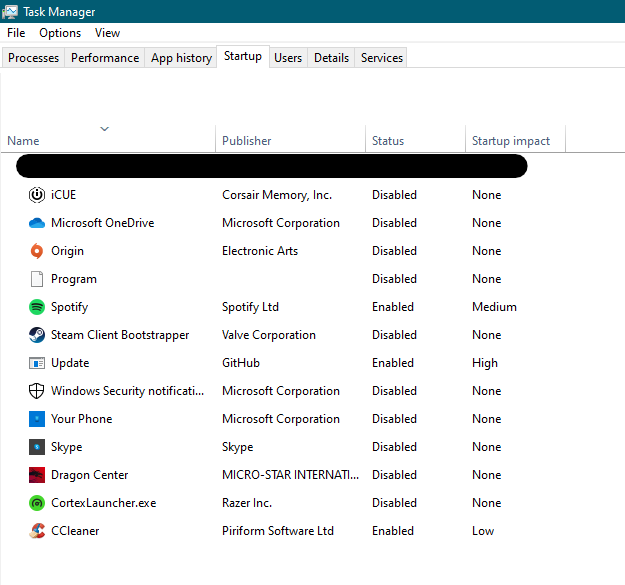Click the GitHub Update app icon
The height and width of the screenshot is (585, 625).
pyautogui.click(x=37, y=363)
